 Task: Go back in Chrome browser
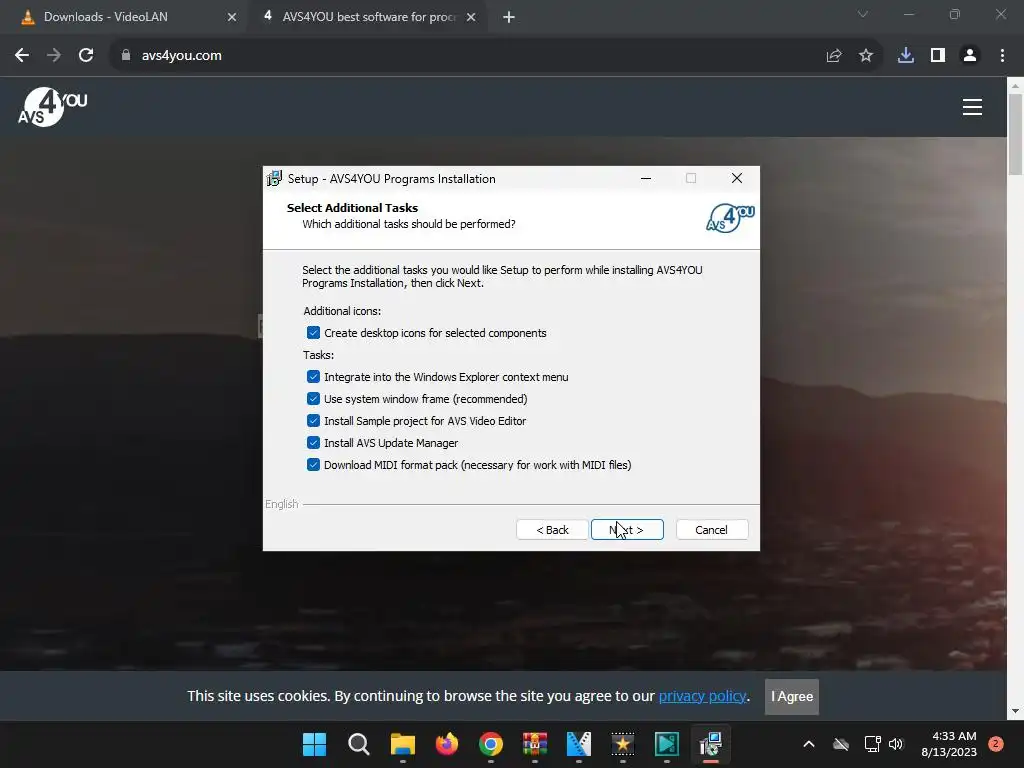[x=22, y=56]
